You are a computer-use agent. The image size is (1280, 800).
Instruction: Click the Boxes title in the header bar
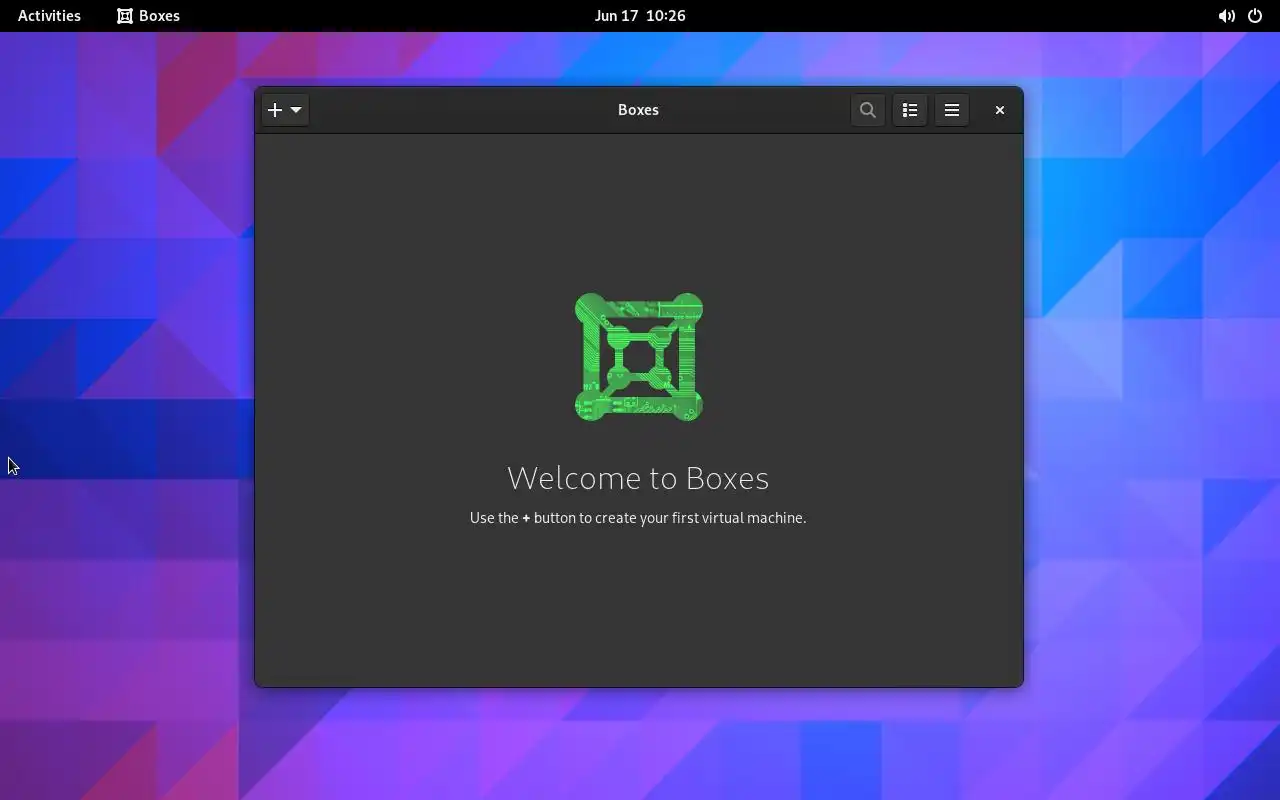[638, 110]
